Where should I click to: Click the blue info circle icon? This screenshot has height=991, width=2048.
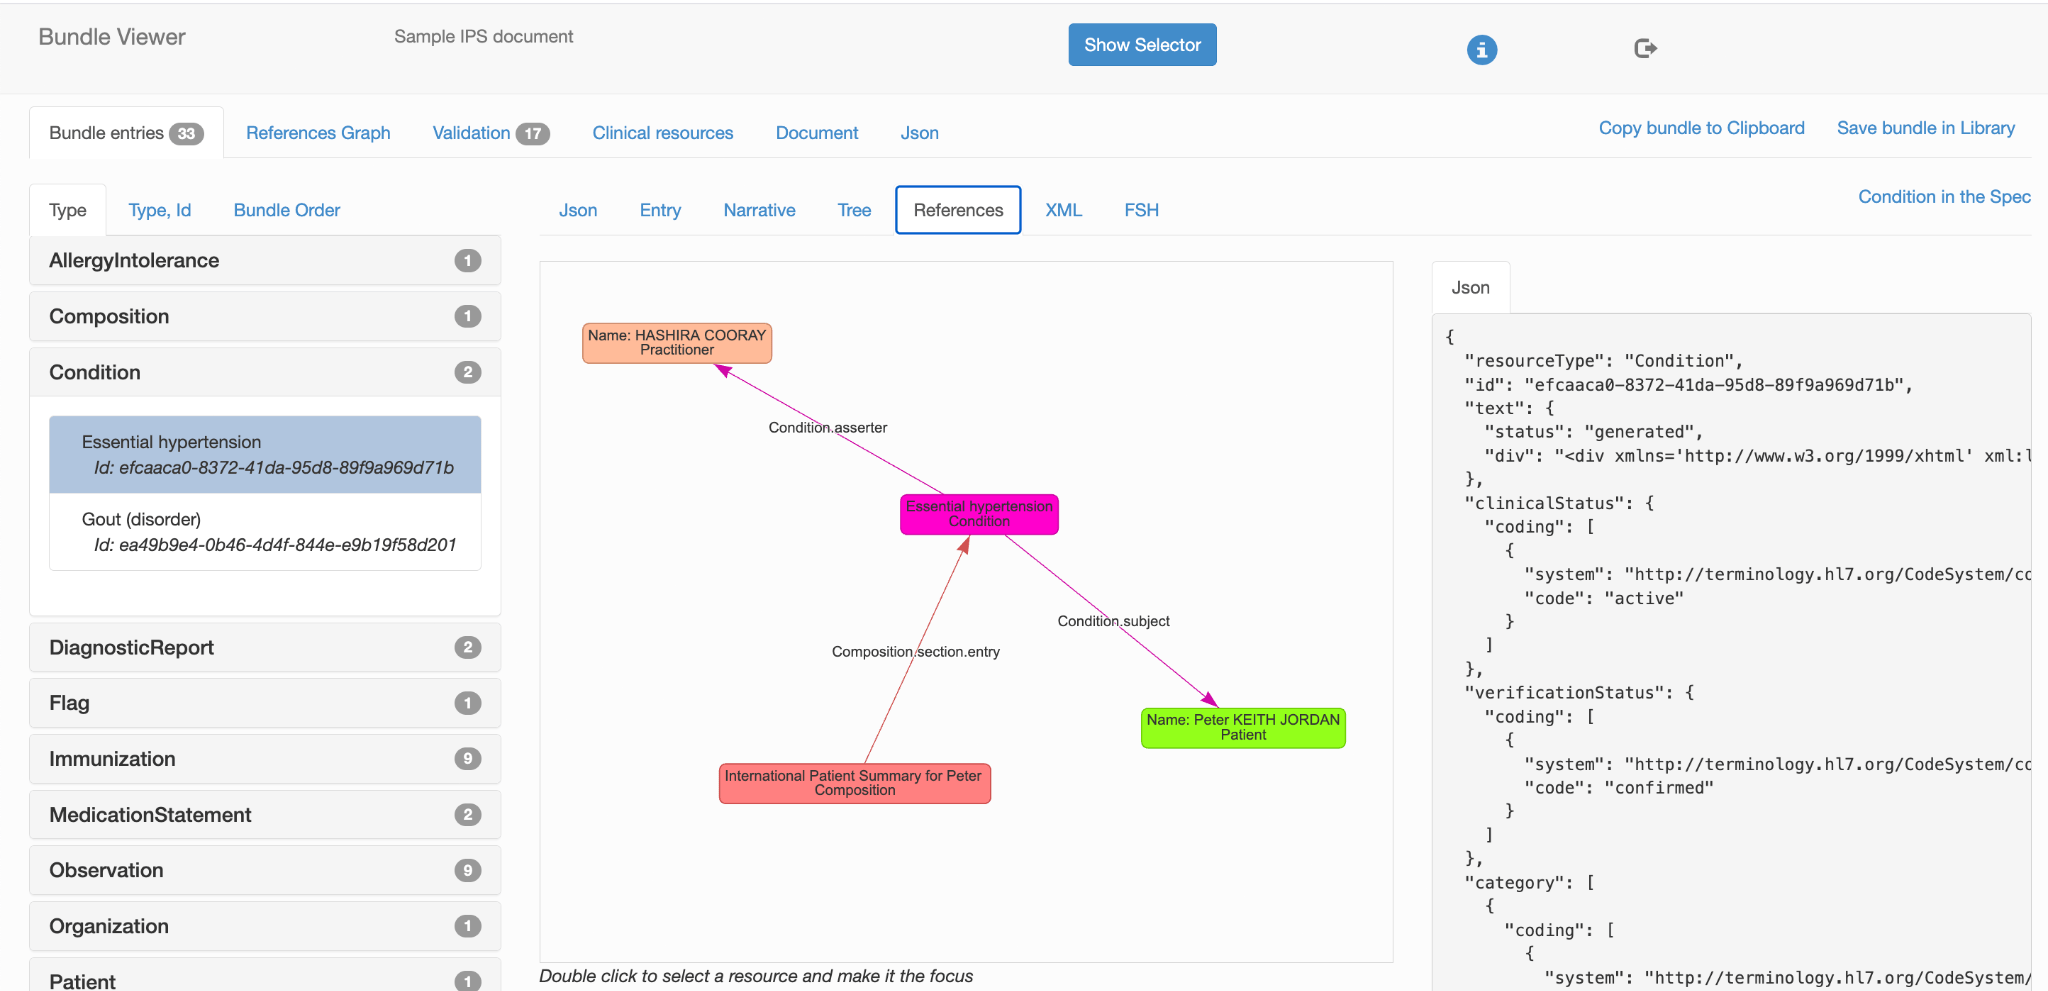click(1481, 49)
